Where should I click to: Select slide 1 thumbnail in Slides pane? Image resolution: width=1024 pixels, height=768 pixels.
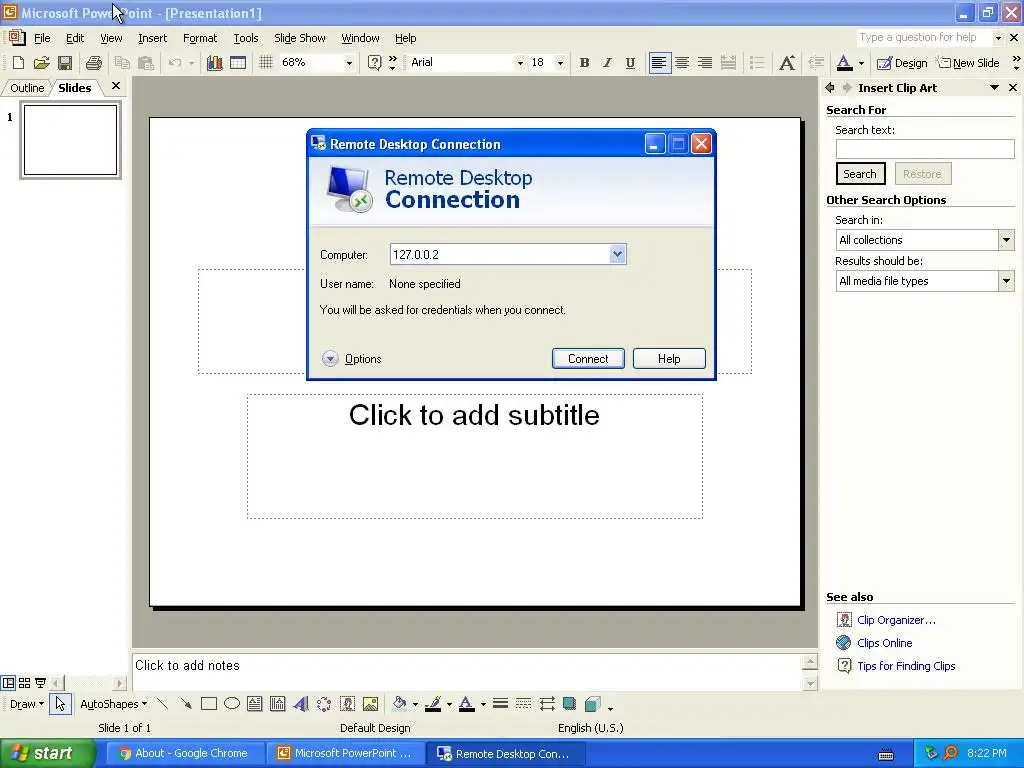click(x=71, y=140)
